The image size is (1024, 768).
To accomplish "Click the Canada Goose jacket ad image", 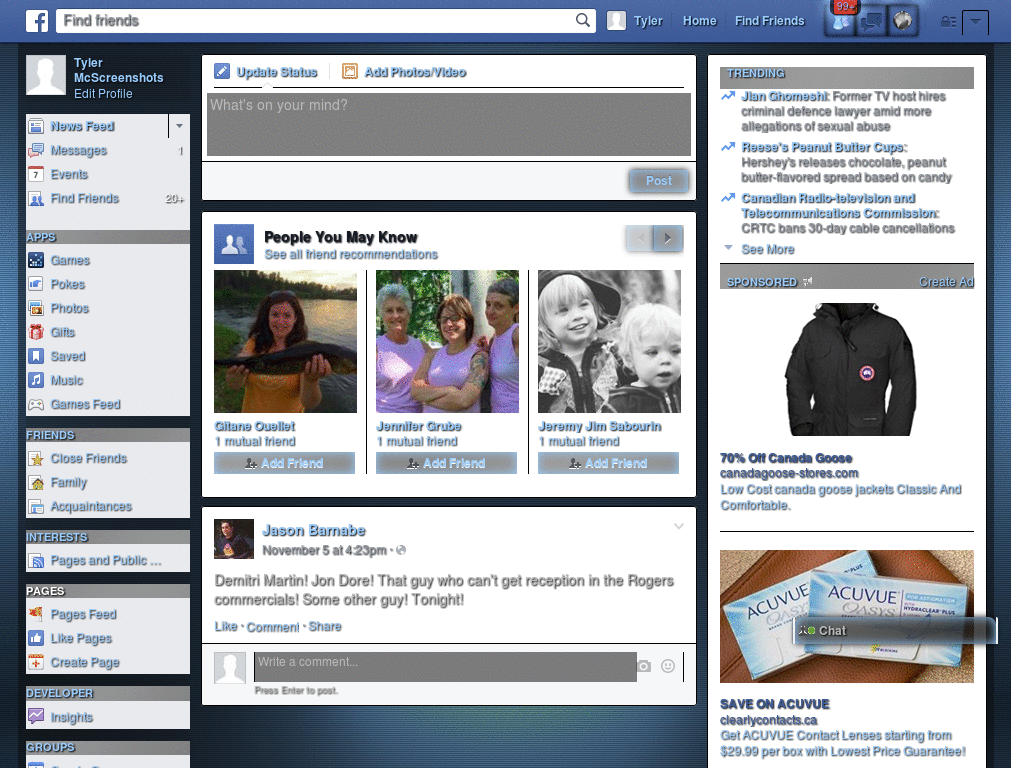I will [850, 370].
